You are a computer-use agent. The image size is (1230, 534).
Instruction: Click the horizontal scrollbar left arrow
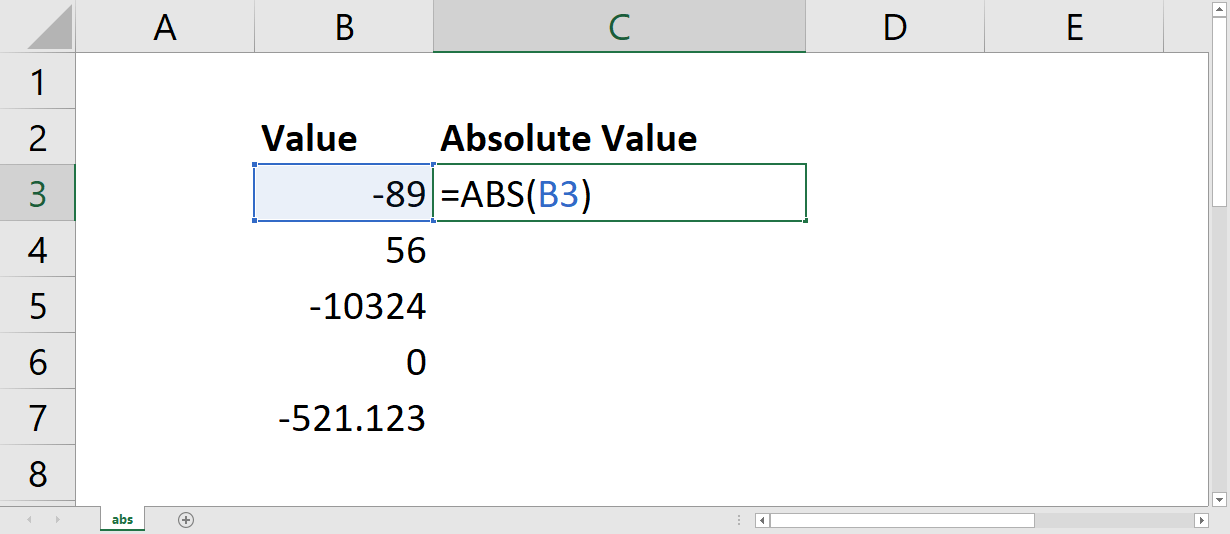[763, 520]
